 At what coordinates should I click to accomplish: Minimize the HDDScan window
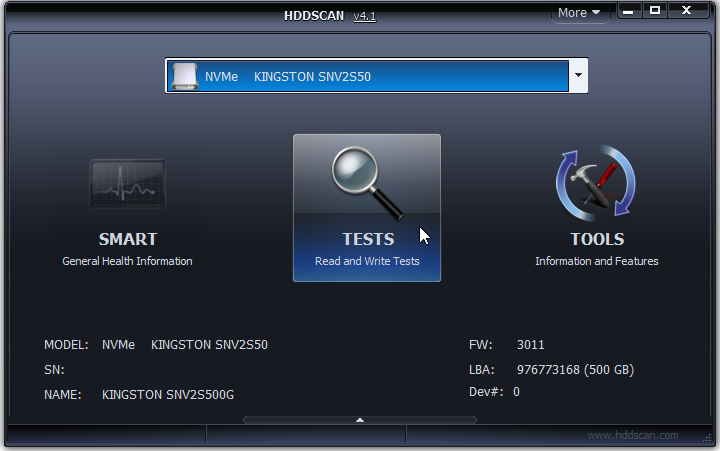[x=628, y=11]
